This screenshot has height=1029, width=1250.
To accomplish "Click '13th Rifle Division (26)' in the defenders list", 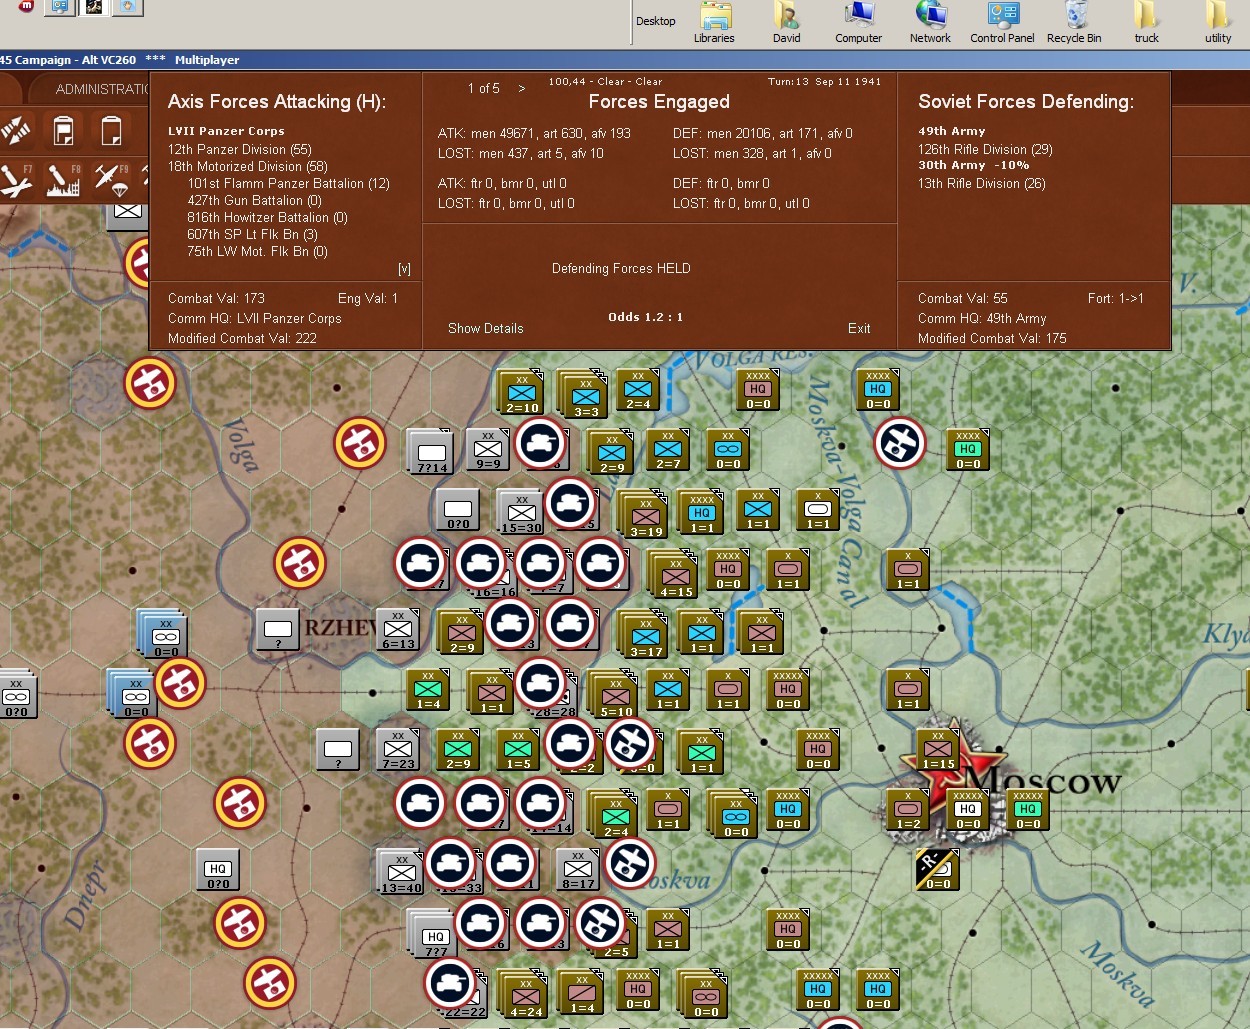I will tap(982, 183).
